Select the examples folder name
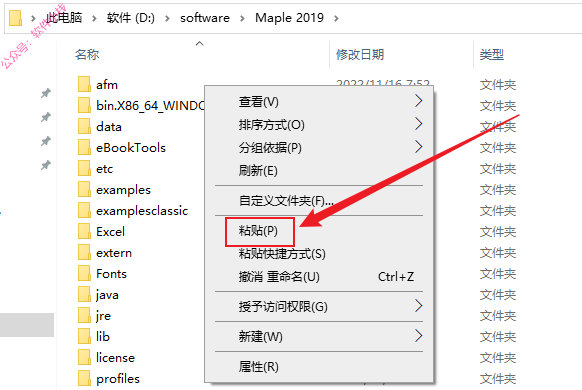Image resolution: width=582 pixels, height=390 pixels. click(123, 190)
